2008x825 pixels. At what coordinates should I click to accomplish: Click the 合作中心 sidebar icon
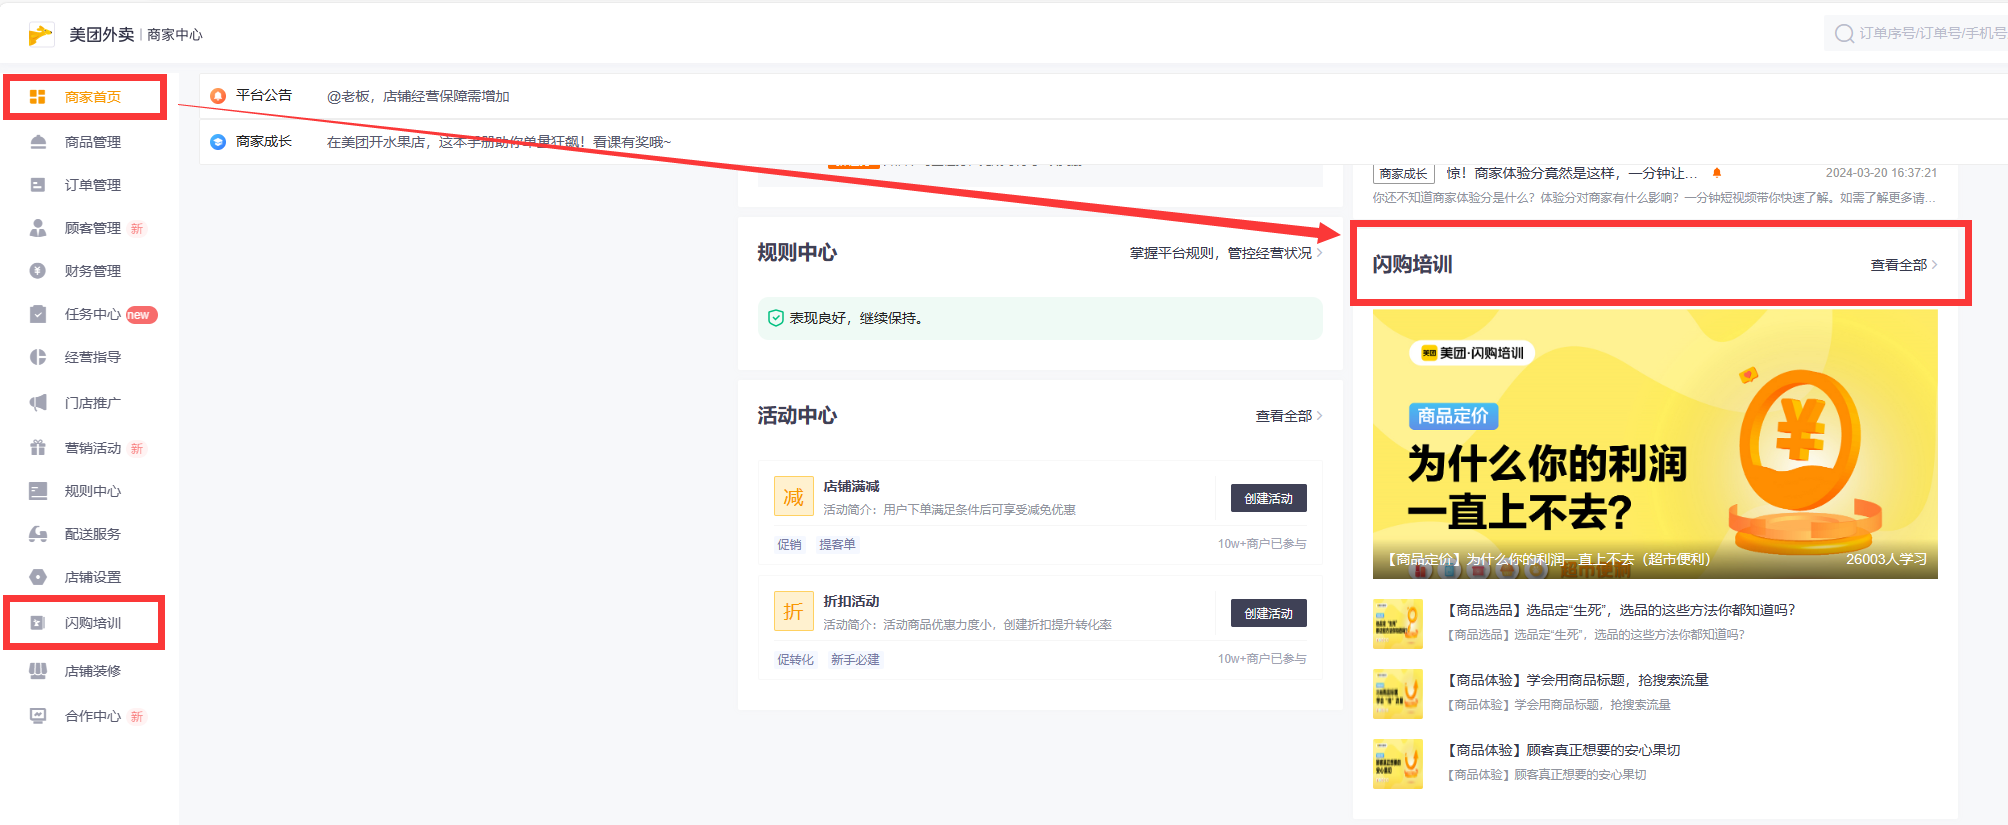pos(38,716)
